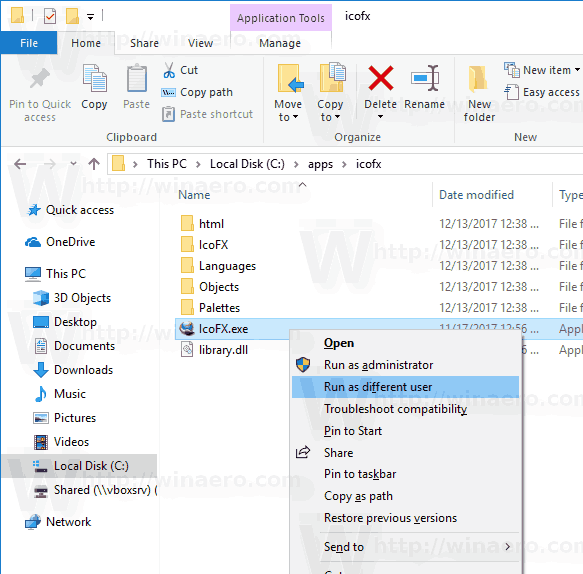Viewport: 583px width, 574px height.
Task: Click the Paste clipboard icon
Action: (136, 78)
